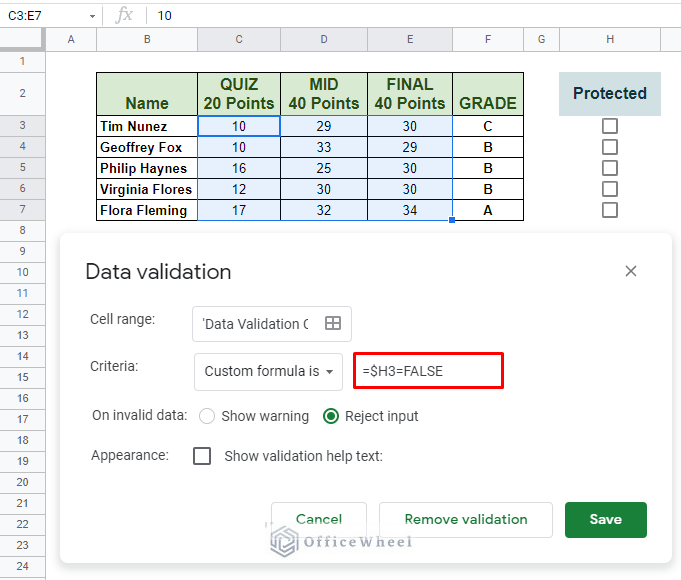Click the GRADE header cell
The height and width of the screenshot is (580, 681).
pyautogui.click(x=488, y=94)
